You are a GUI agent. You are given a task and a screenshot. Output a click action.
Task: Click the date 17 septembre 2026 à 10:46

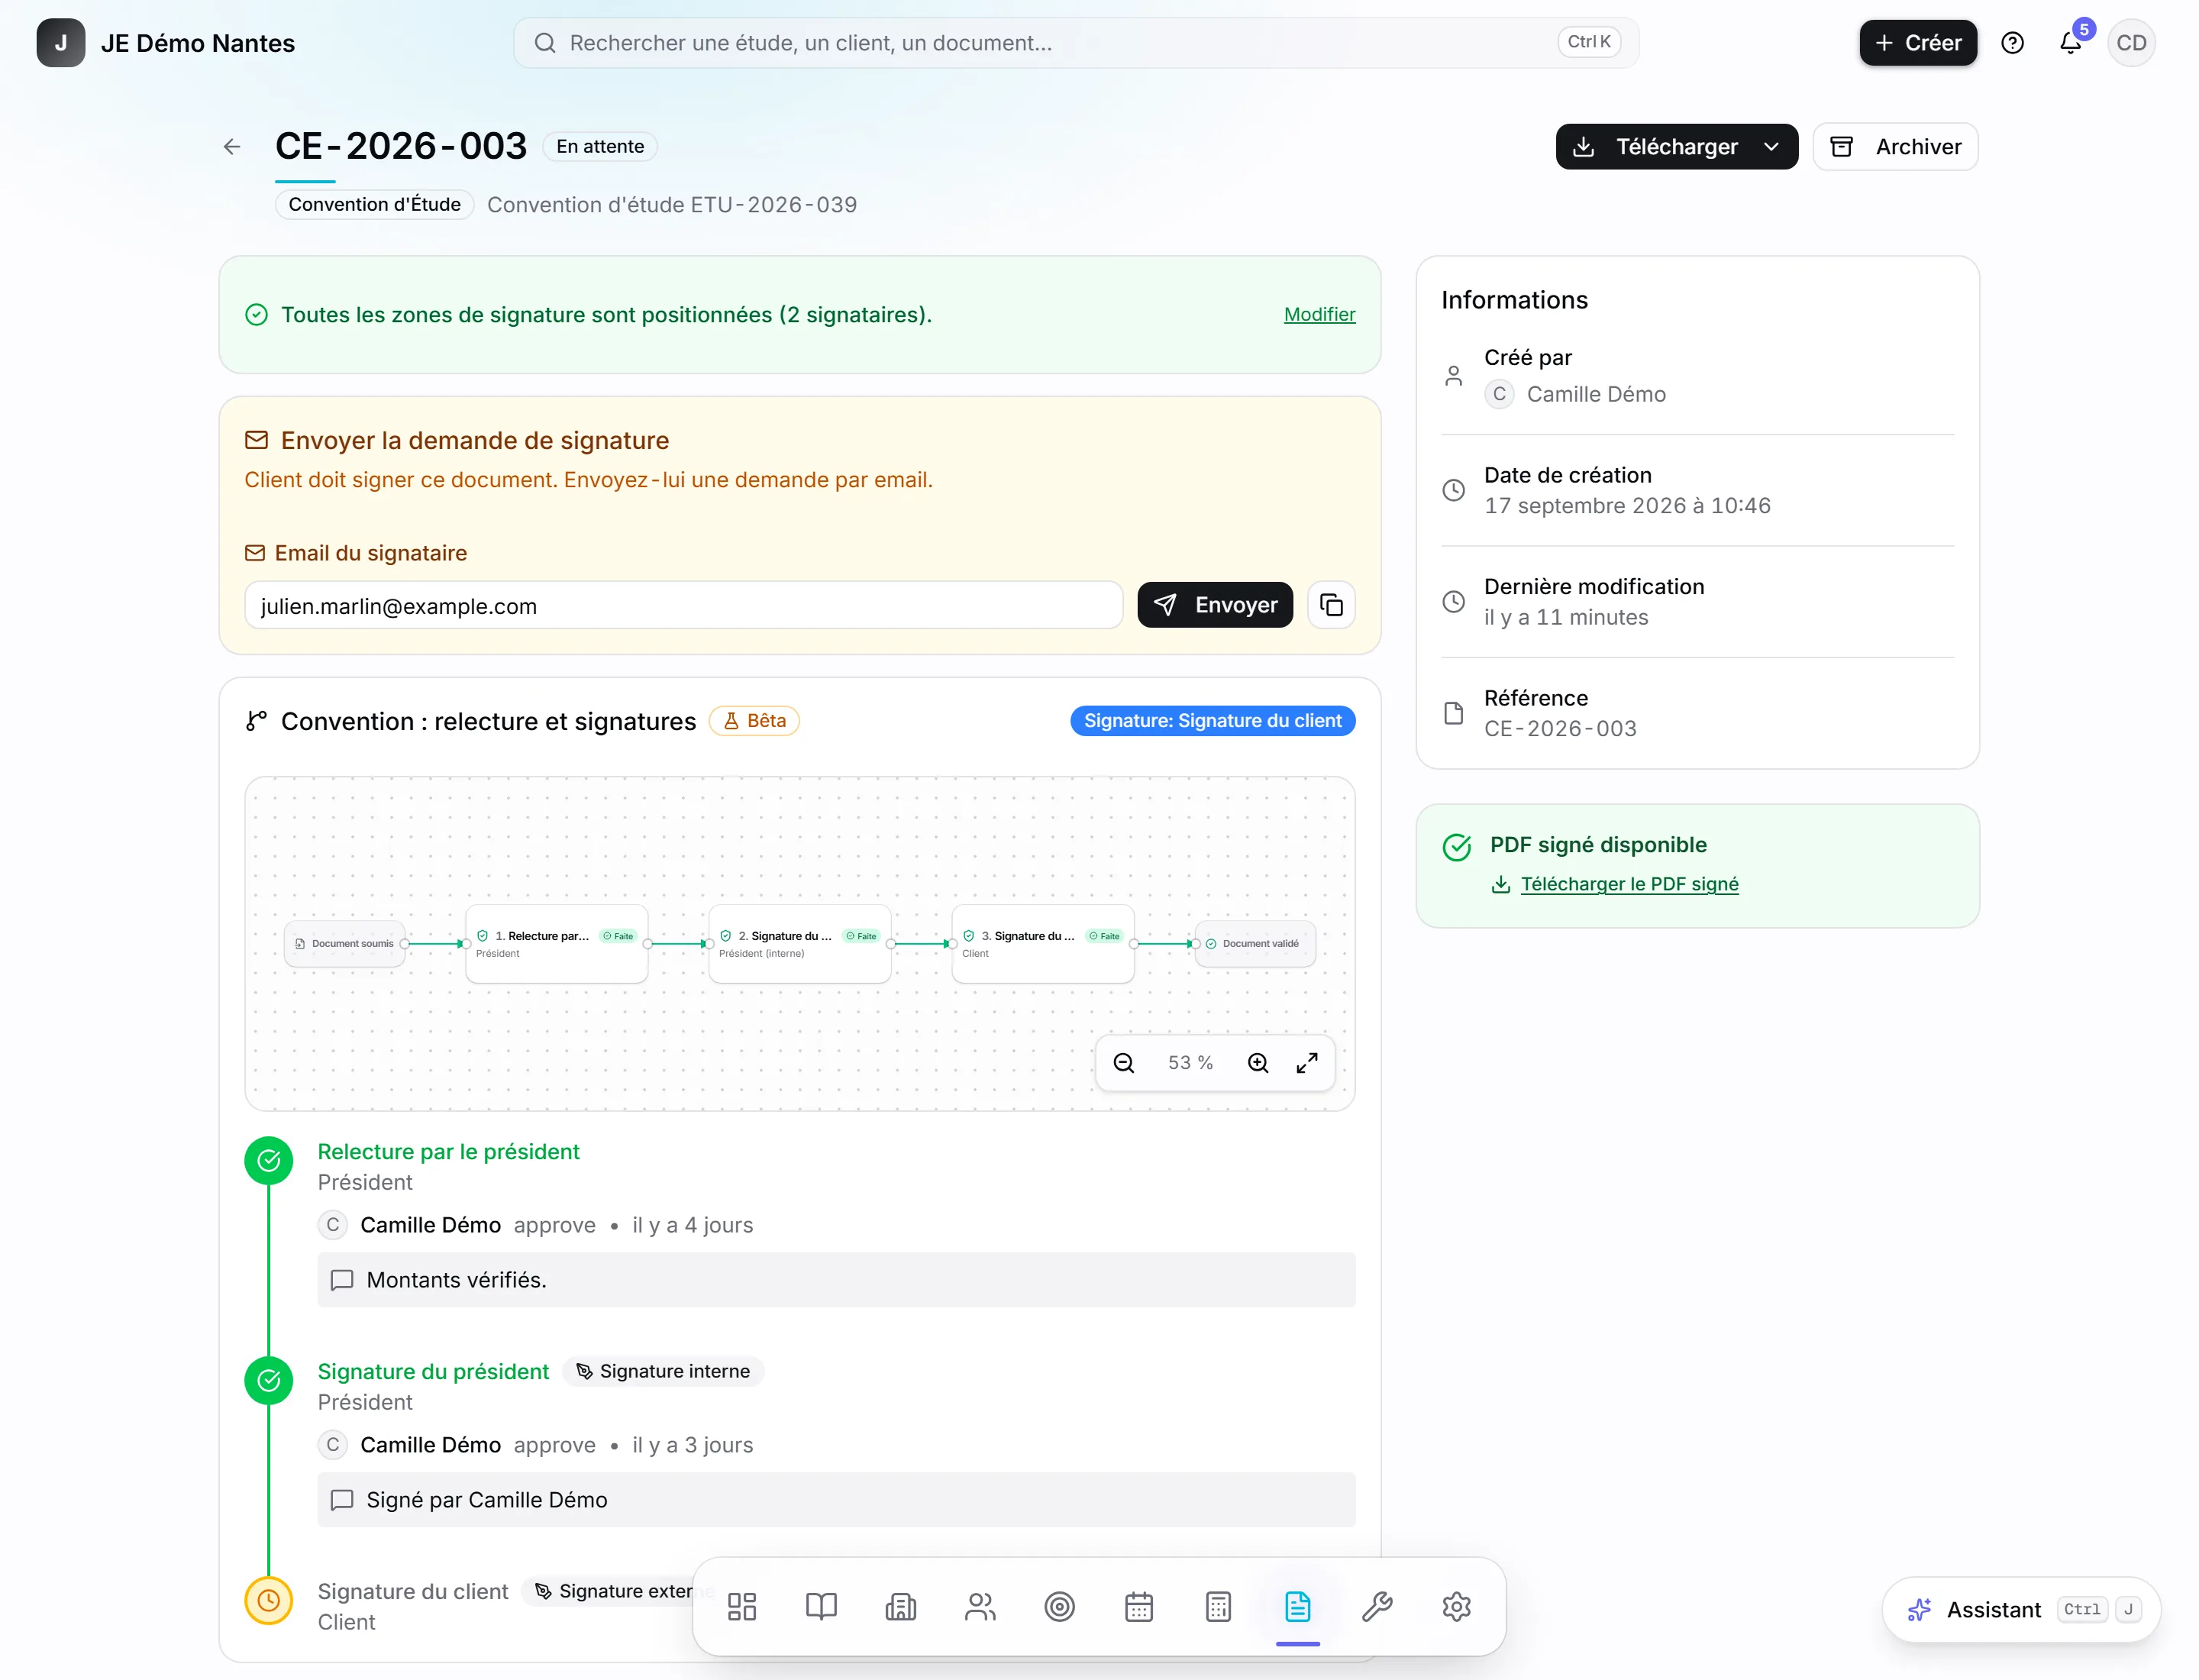pyautogui.click(x=1627, y=506)
